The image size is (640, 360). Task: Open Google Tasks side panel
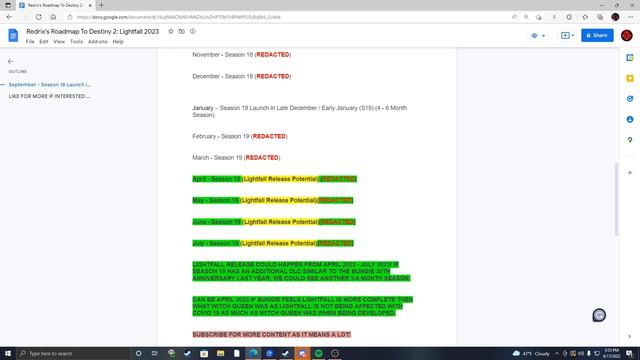coord(630,99)
